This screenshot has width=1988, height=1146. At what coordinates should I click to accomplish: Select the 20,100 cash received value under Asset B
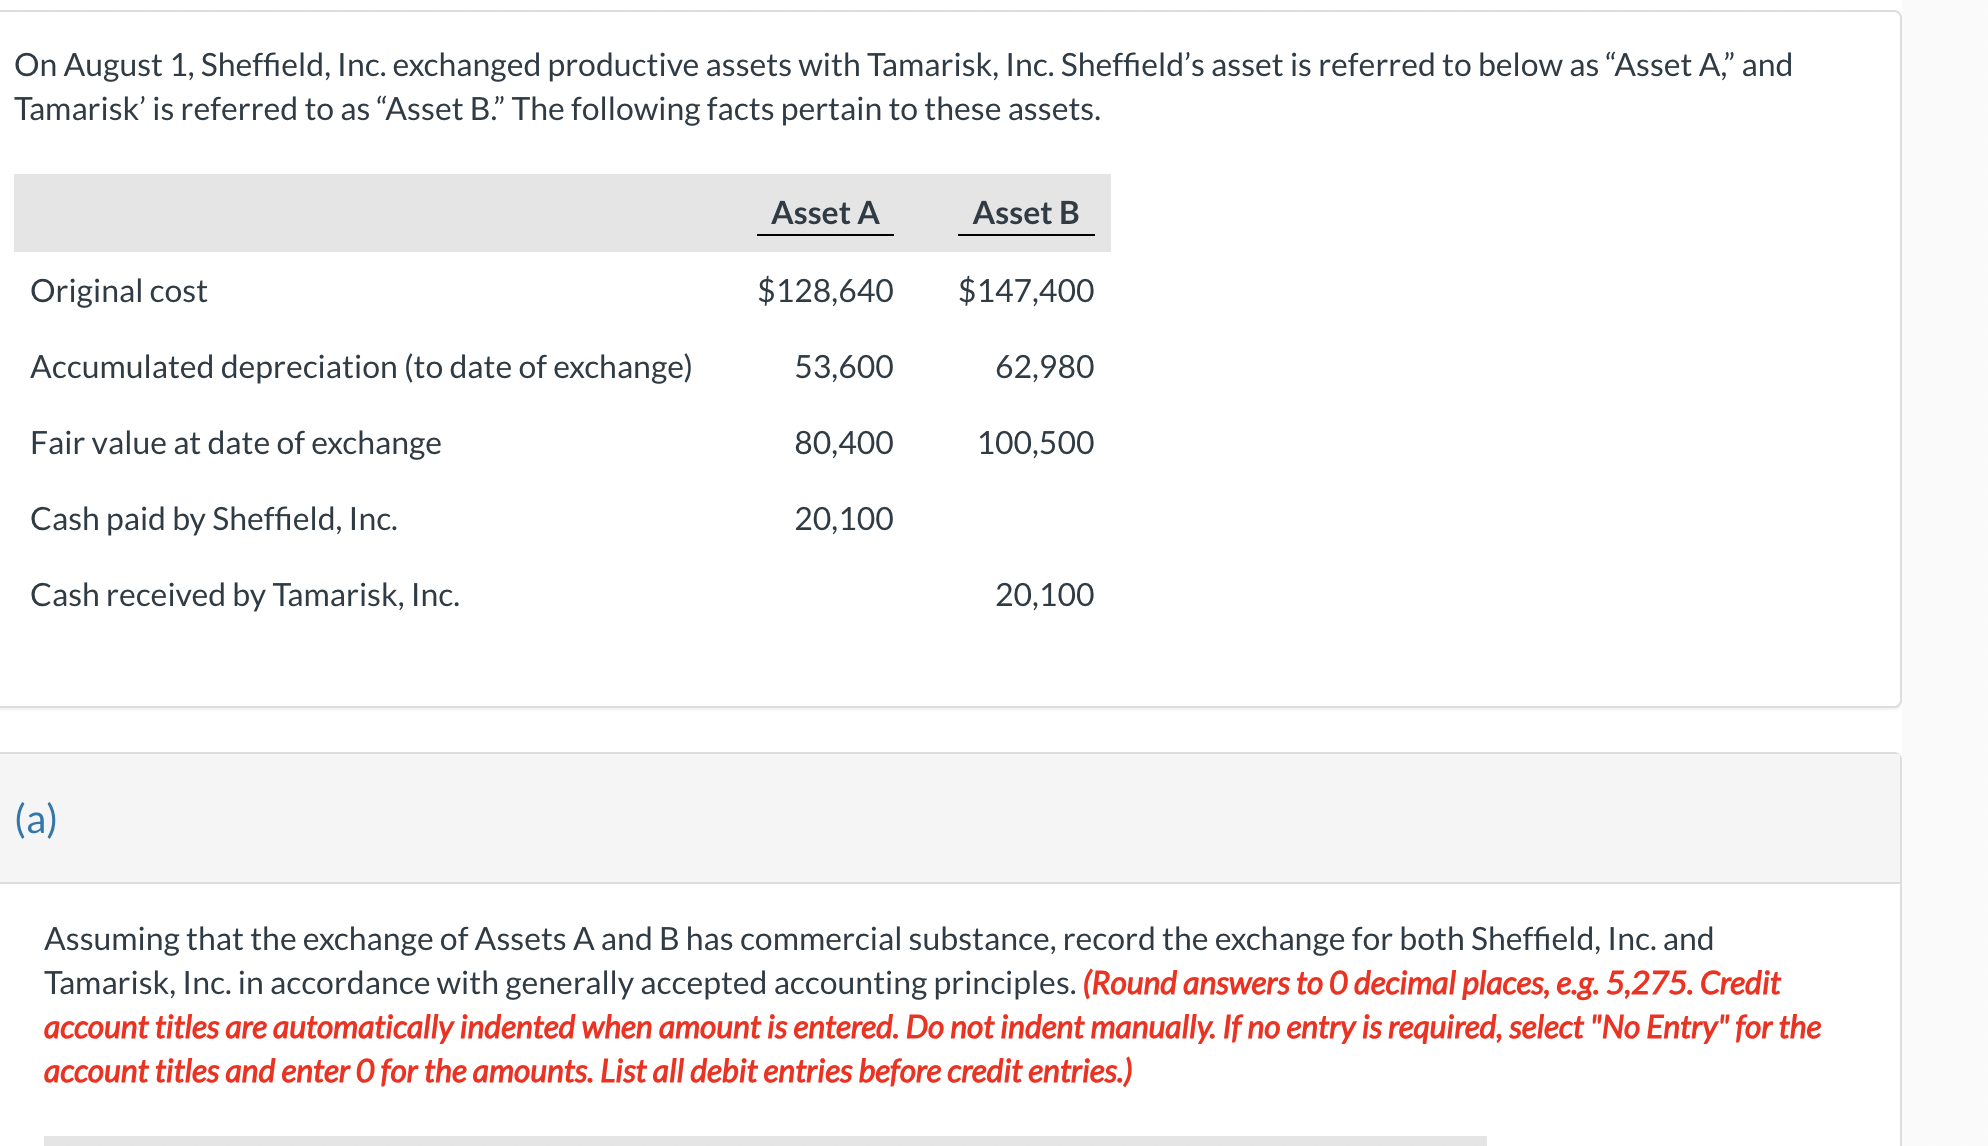[1044, 595]
